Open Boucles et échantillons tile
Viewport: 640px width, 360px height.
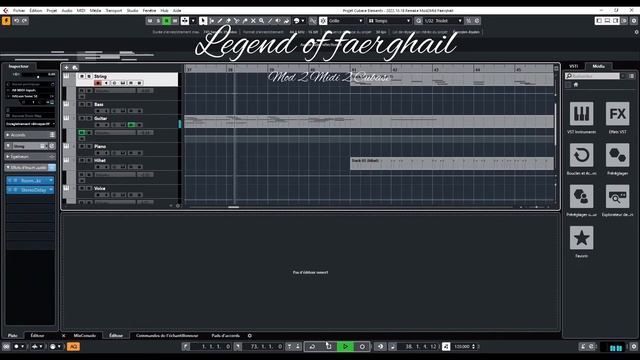(581, 155)
